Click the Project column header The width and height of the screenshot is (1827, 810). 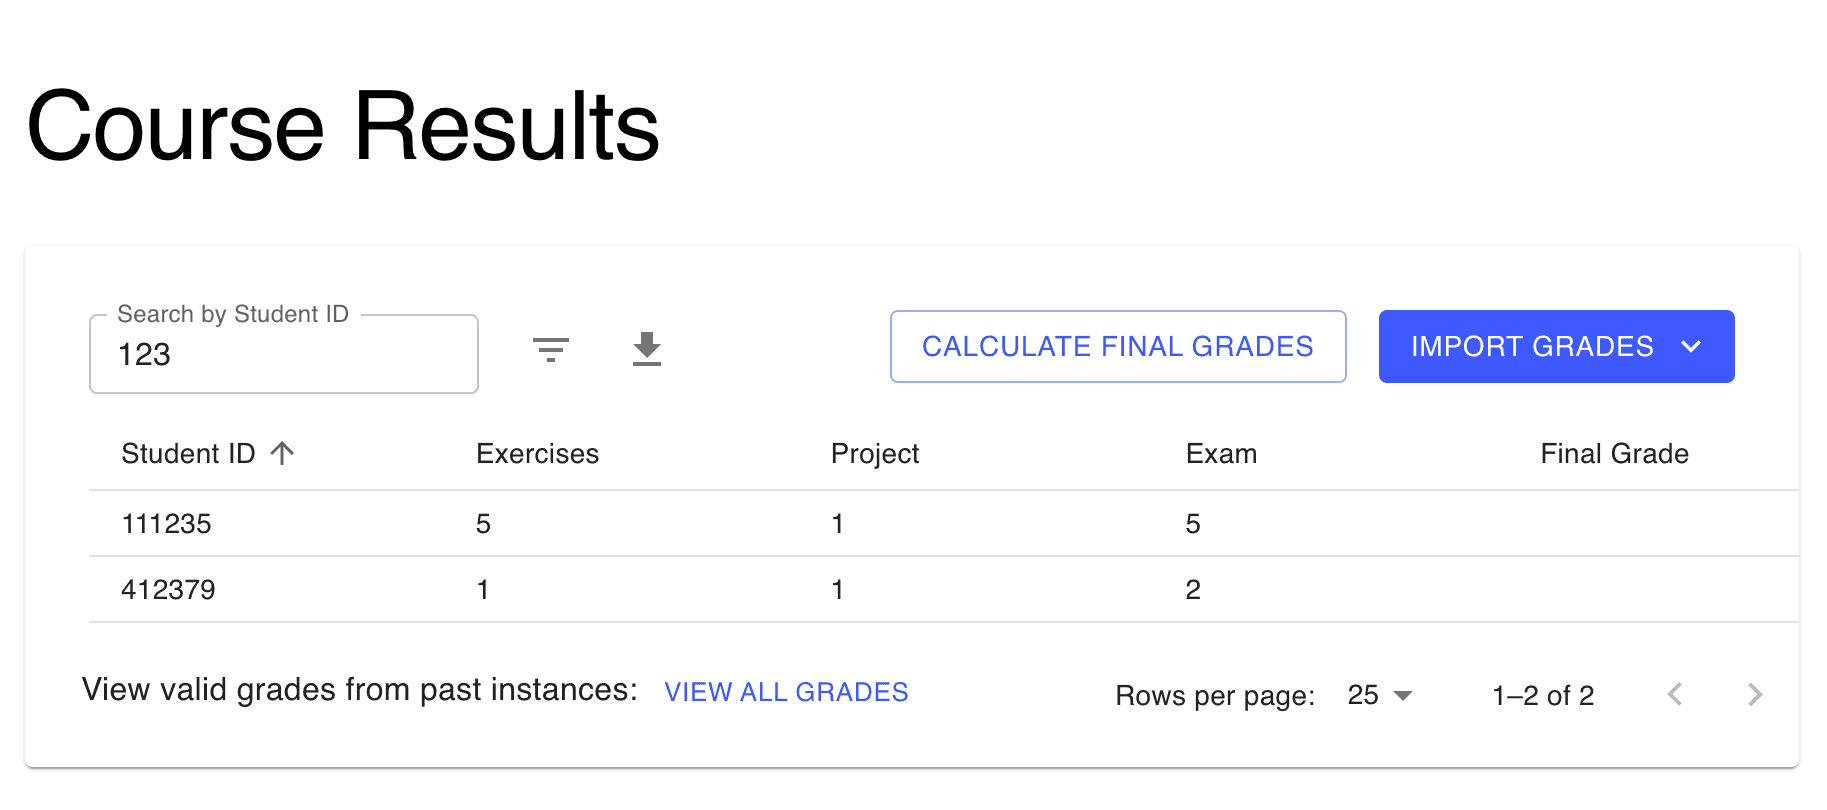874,454
